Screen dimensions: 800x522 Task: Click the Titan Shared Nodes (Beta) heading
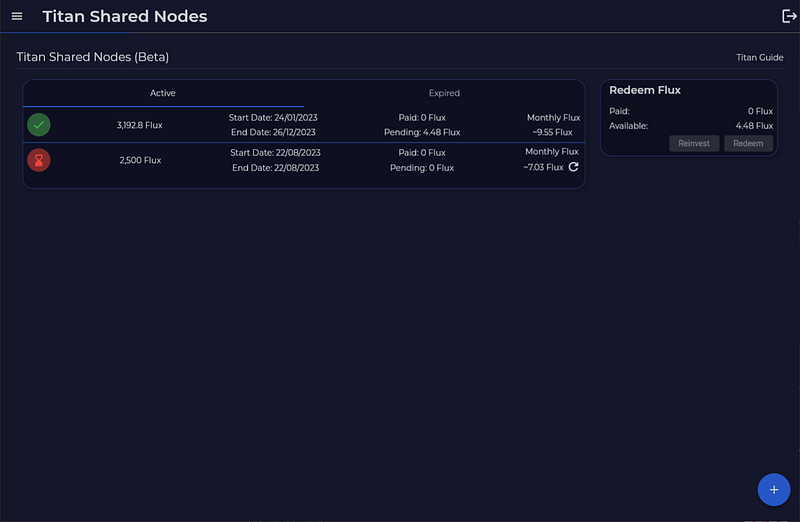coord(93,57)
